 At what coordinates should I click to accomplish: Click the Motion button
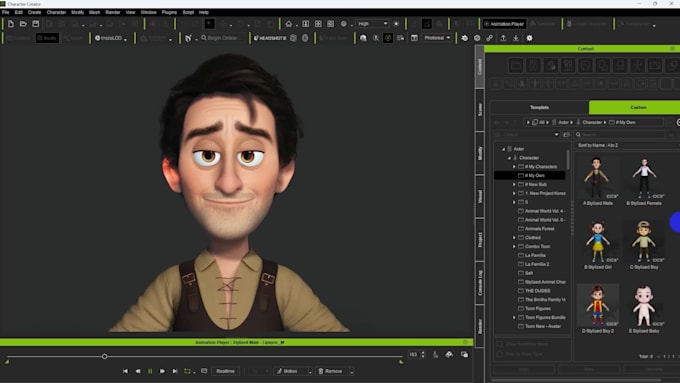click(x=291, y=371)
